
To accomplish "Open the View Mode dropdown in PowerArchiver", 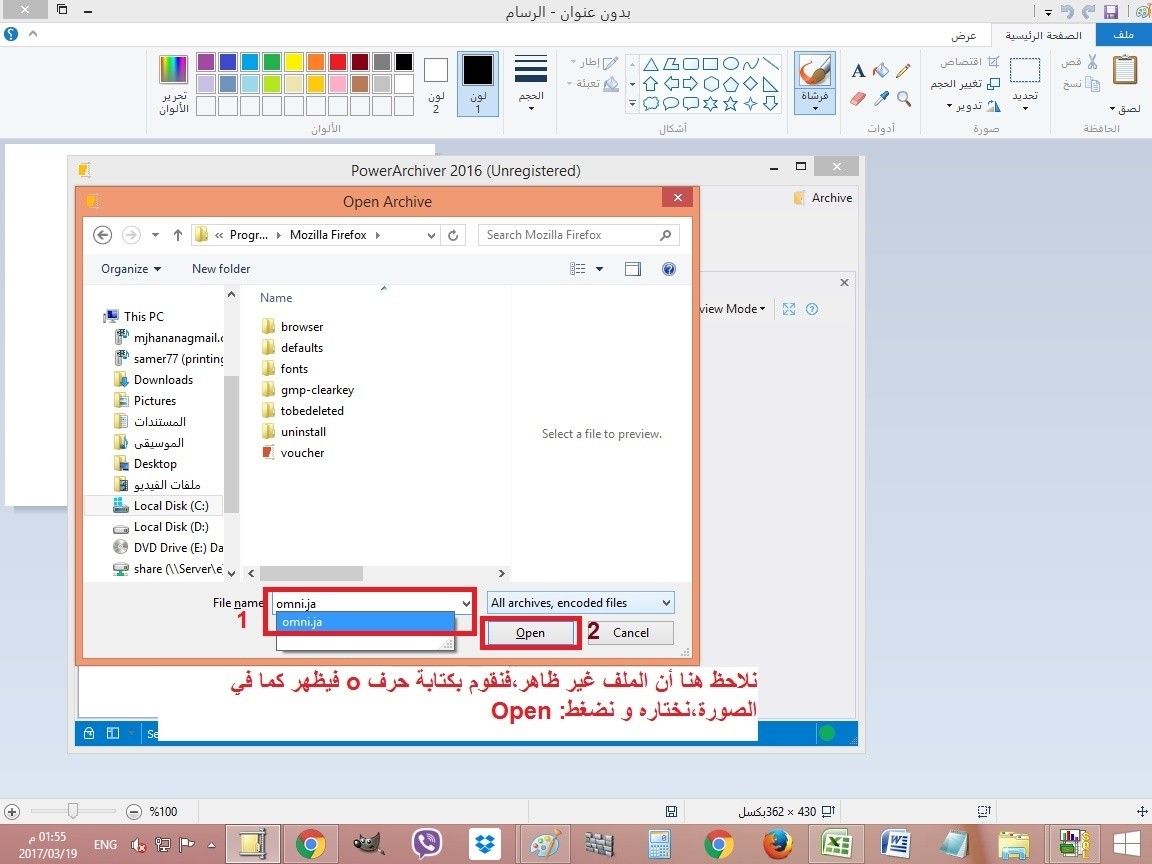I will 731,309.
